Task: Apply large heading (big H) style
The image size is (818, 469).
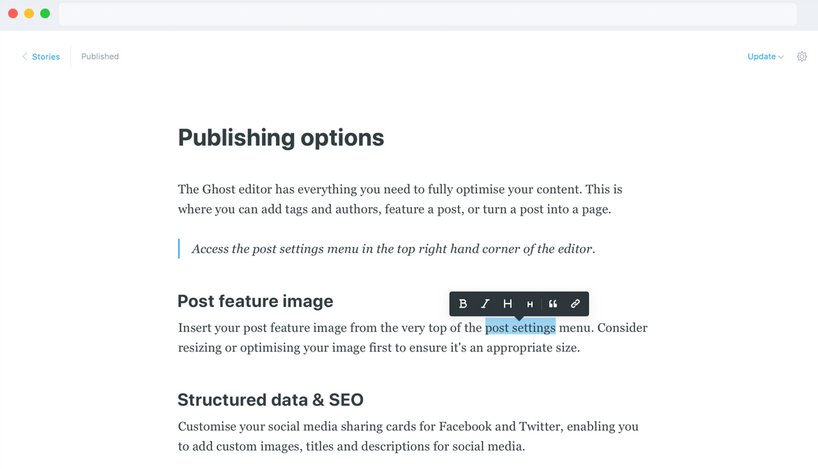Action: [x=508, y=304]
